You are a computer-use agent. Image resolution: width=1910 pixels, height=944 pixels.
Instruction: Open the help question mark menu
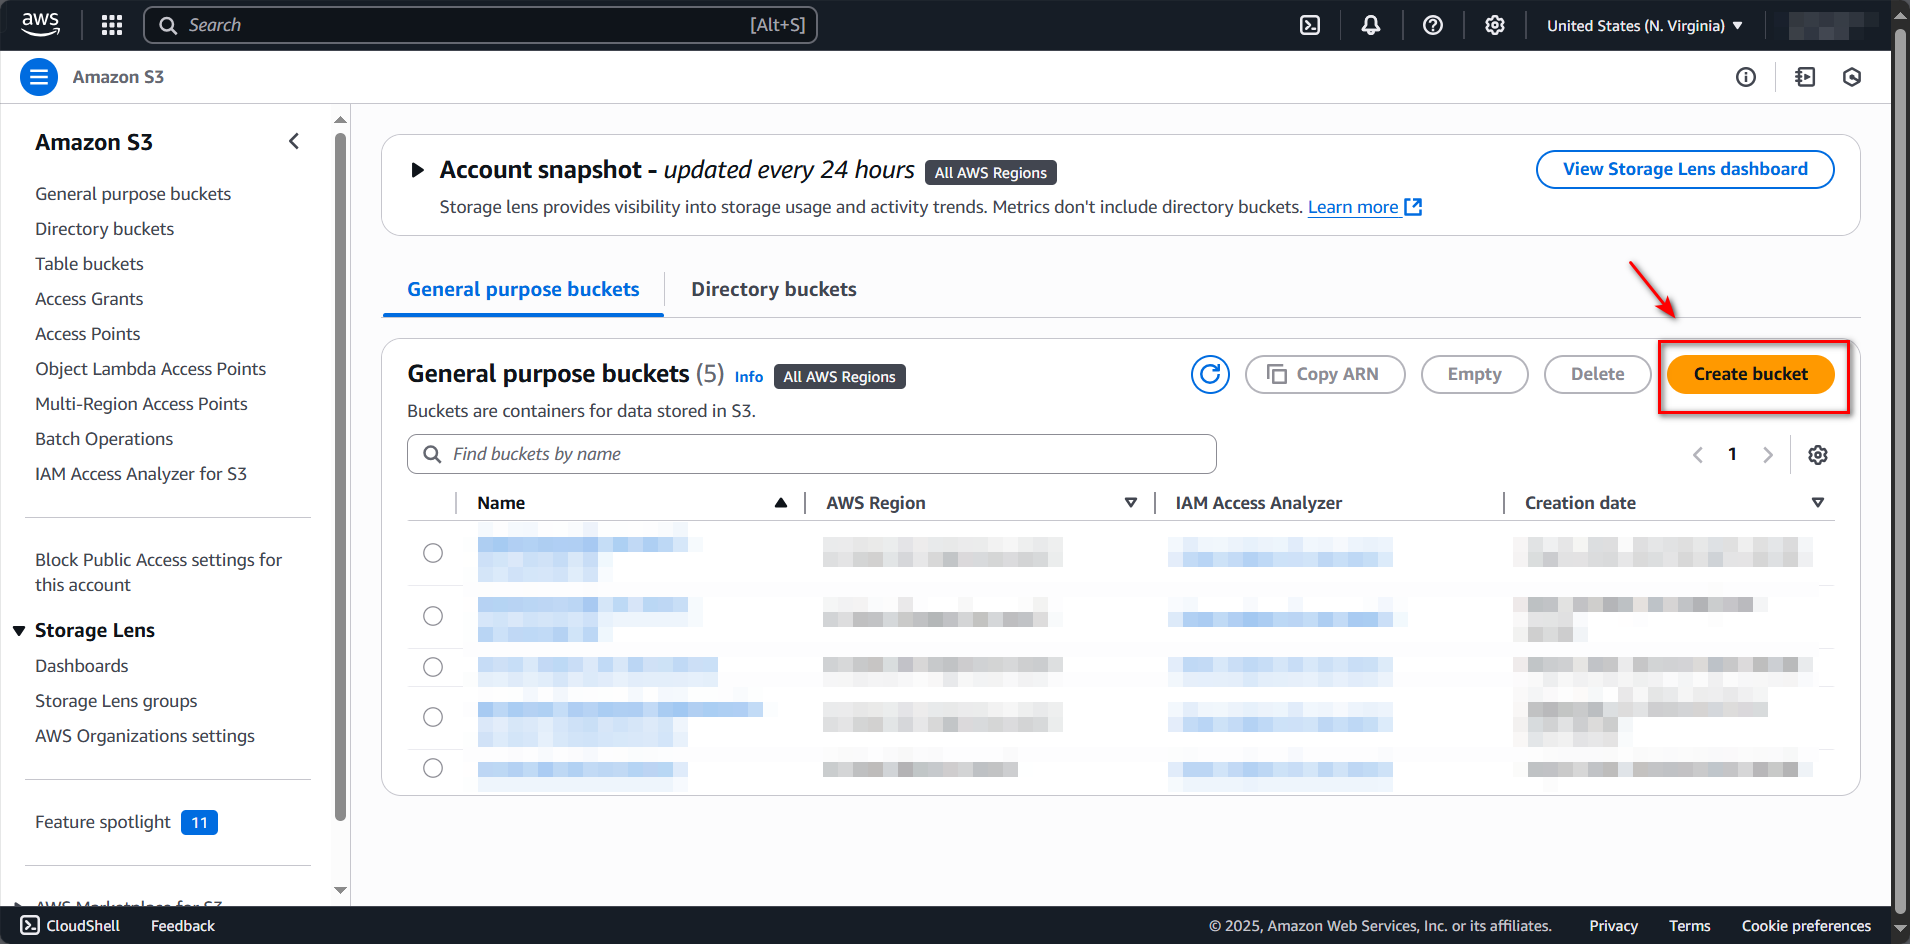pyautogui.click(x=1433, y=25)
